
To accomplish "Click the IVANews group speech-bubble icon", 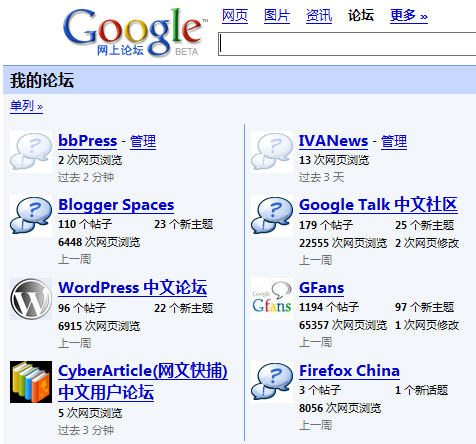I will 272,152.
